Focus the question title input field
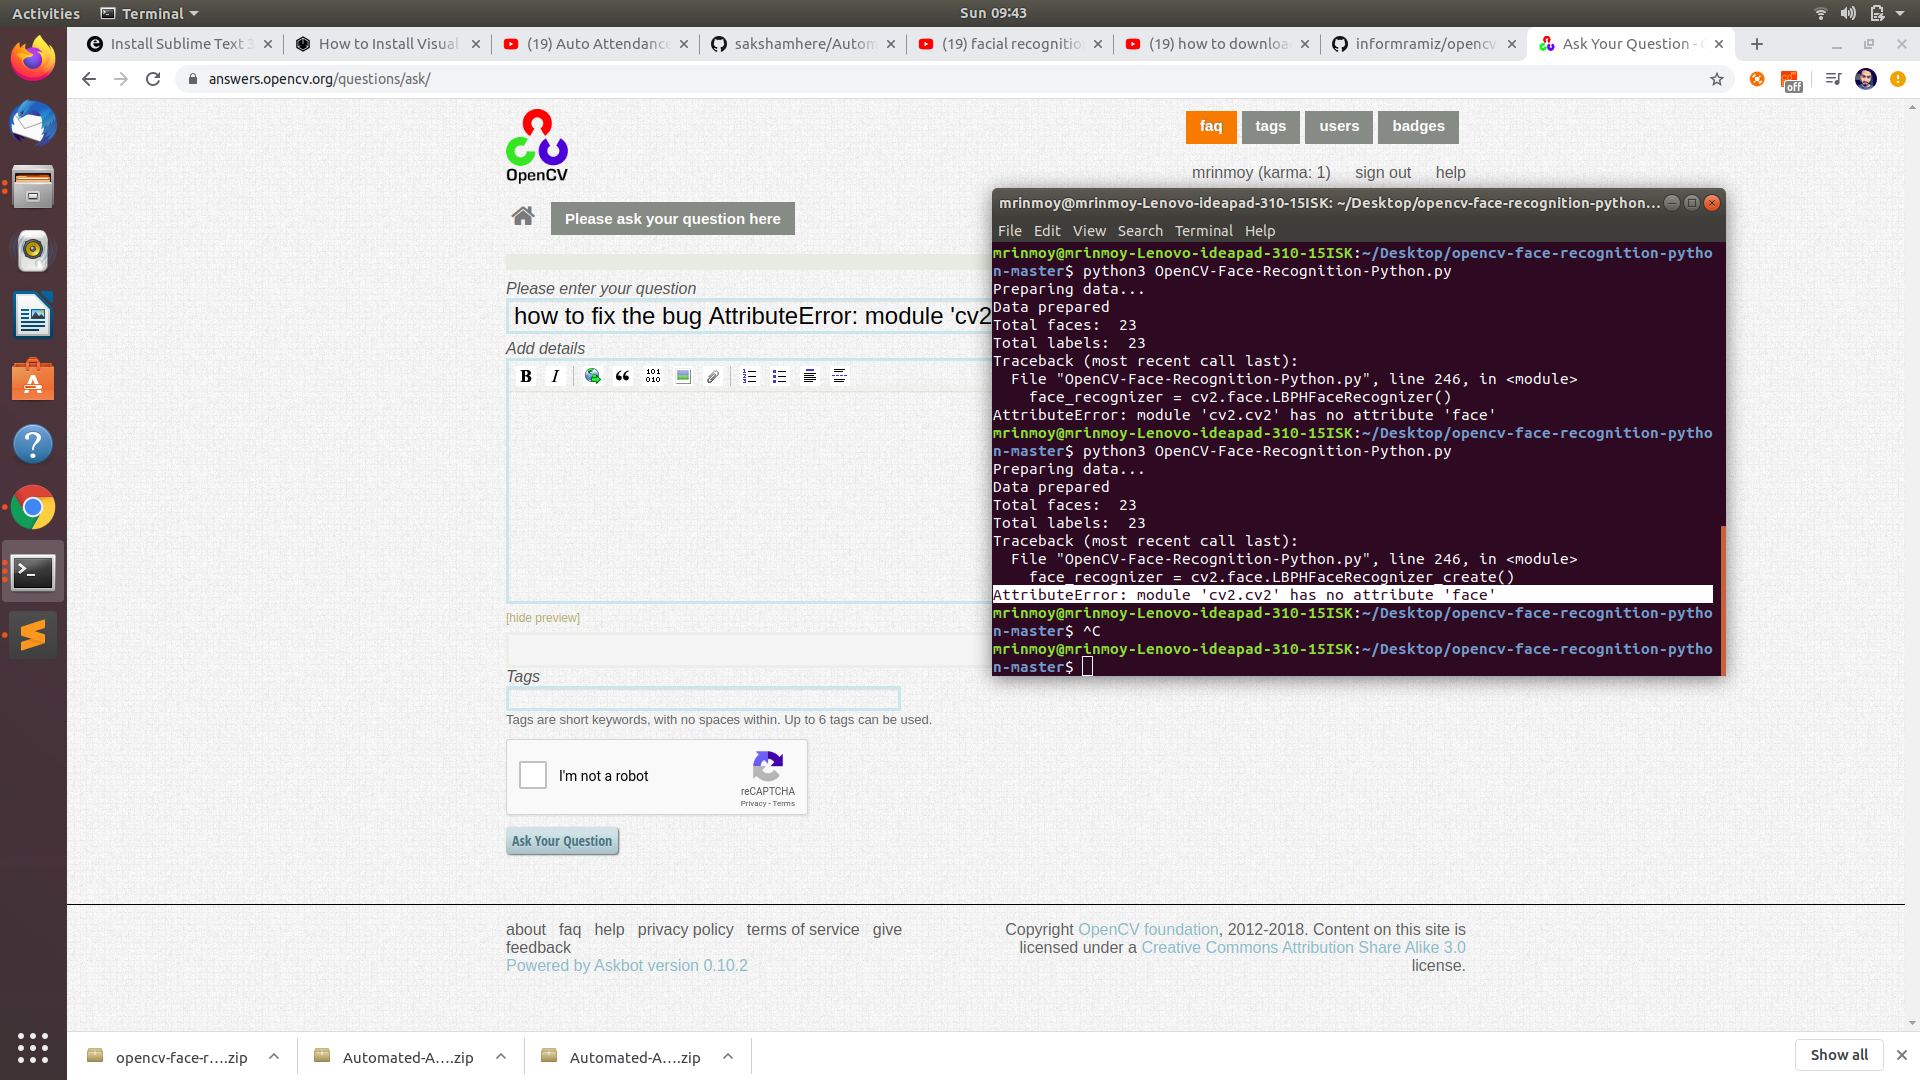 point(750,316)
